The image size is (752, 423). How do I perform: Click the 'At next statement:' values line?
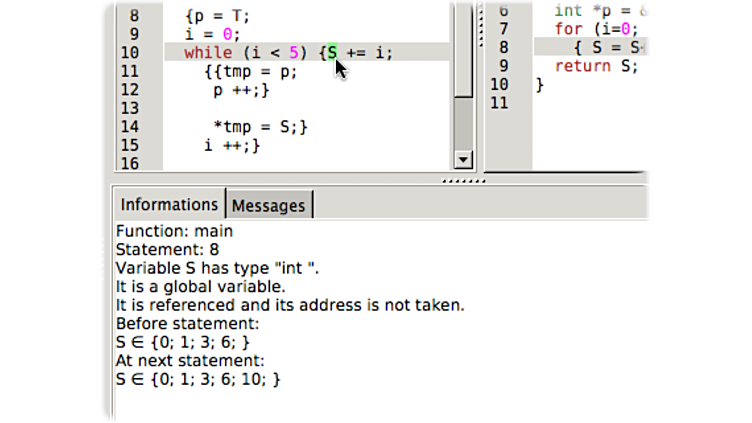[x=198, y=379]
